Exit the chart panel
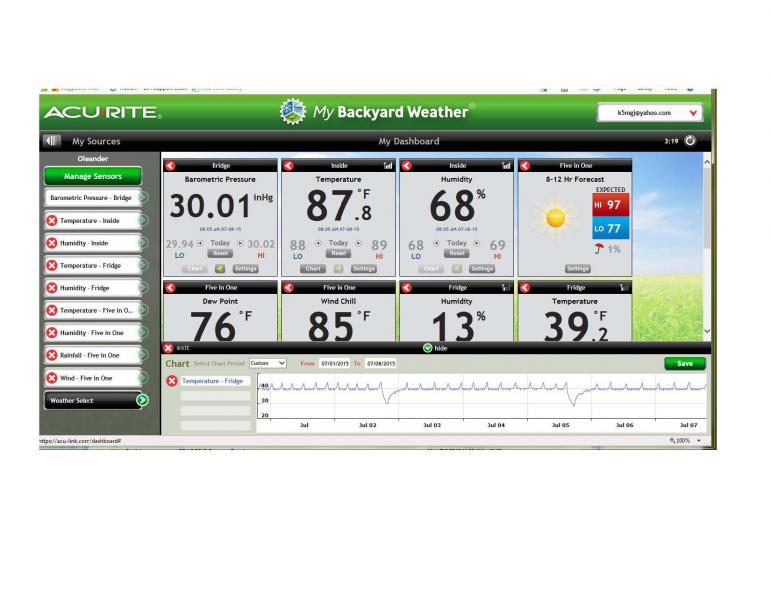Image resolution: width=771 pixels, height=600 pixels. pos(169,348)
